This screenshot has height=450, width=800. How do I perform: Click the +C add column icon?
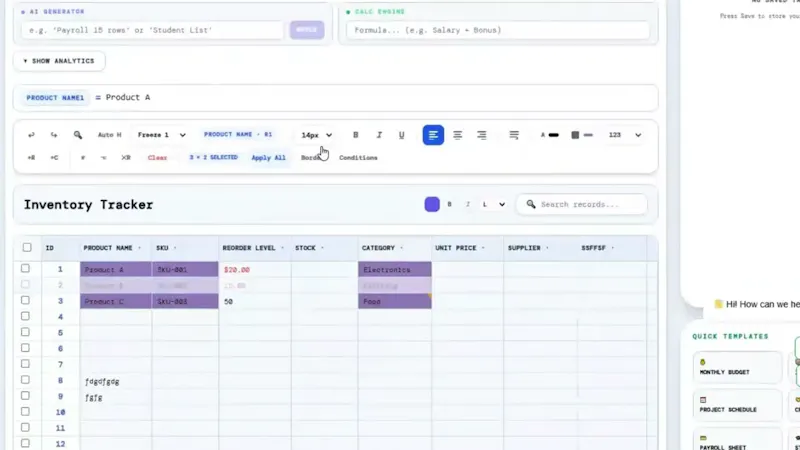(54, 158)
